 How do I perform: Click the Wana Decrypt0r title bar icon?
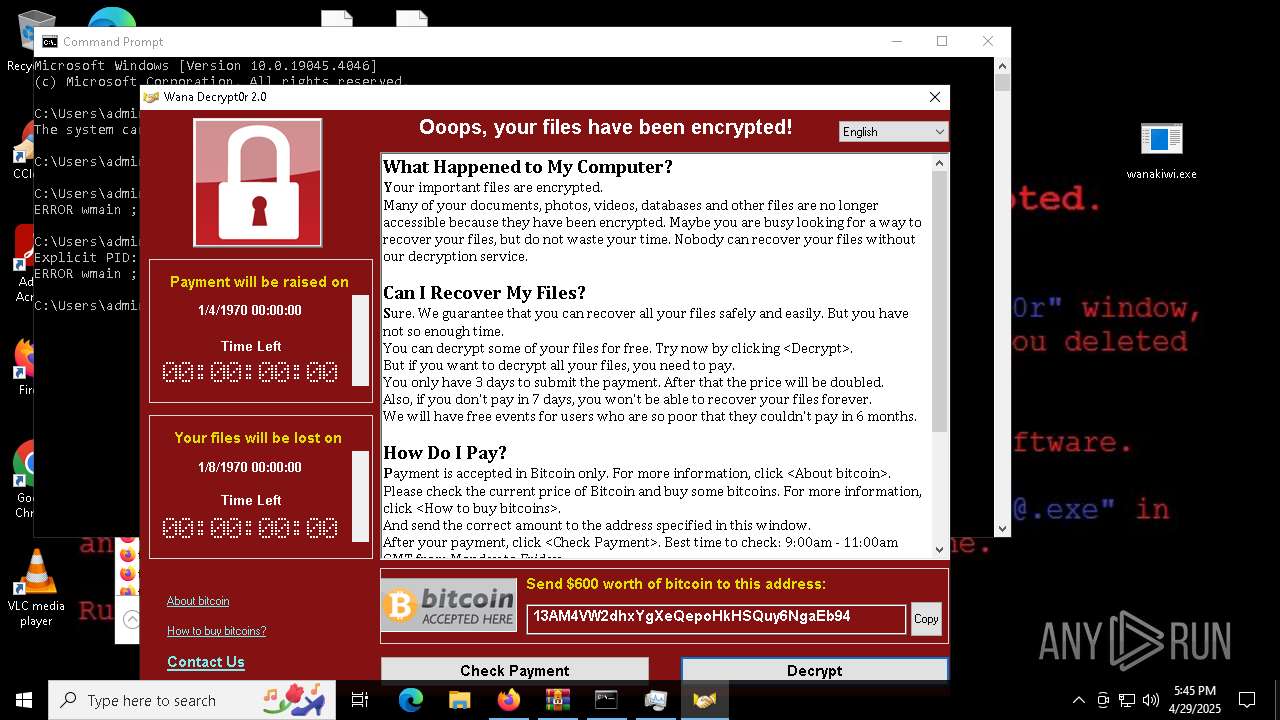tap(152, 97)
